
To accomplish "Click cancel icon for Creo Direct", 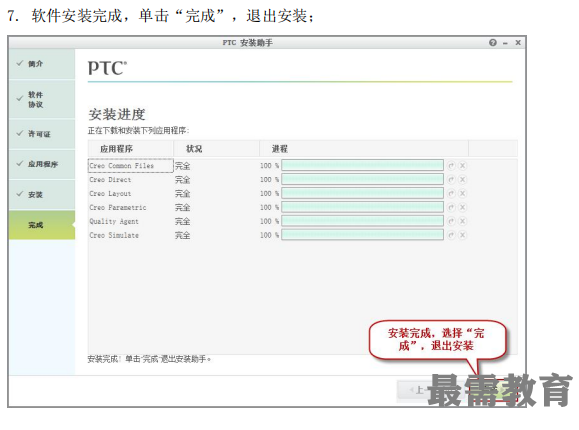I will point(462,180).
